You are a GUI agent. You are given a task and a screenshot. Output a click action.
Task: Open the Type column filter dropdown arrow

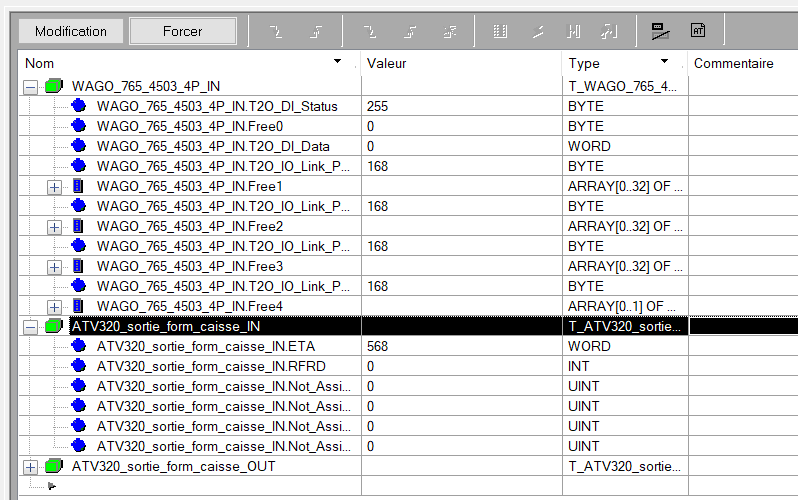(x=663, y=62)
